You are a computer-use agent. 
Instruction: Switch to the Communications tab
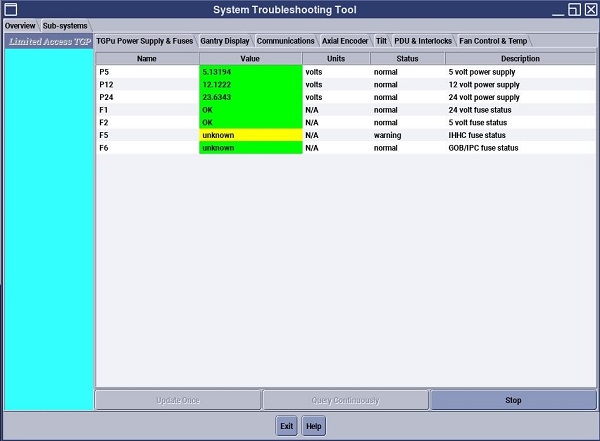[286, 41]
